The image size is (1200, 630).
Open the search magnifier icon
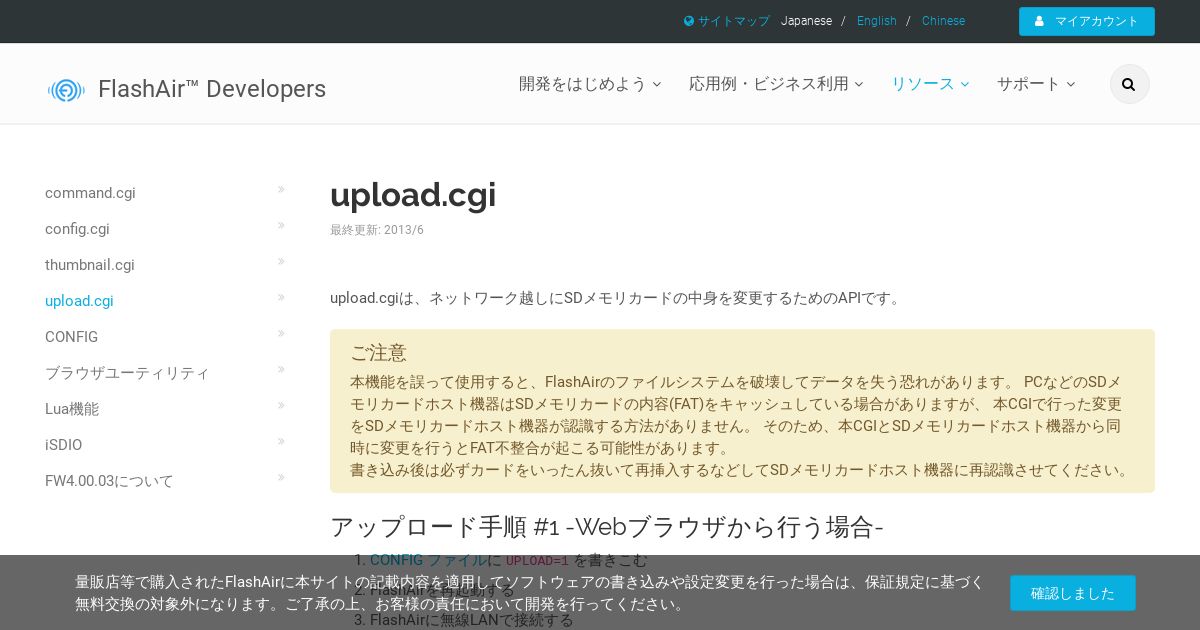pos(1129,84)
